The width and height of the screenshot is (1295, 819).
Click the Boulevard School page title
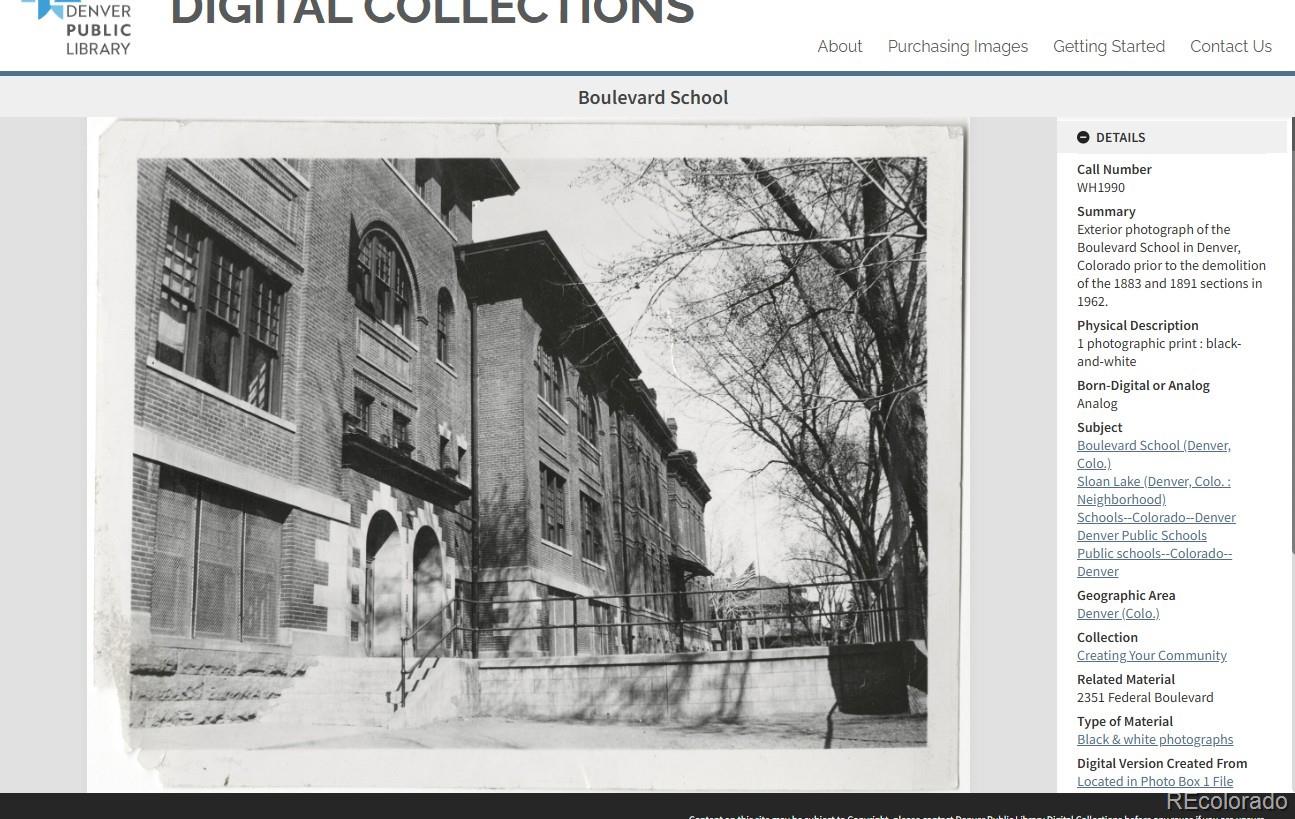point(653,97)
